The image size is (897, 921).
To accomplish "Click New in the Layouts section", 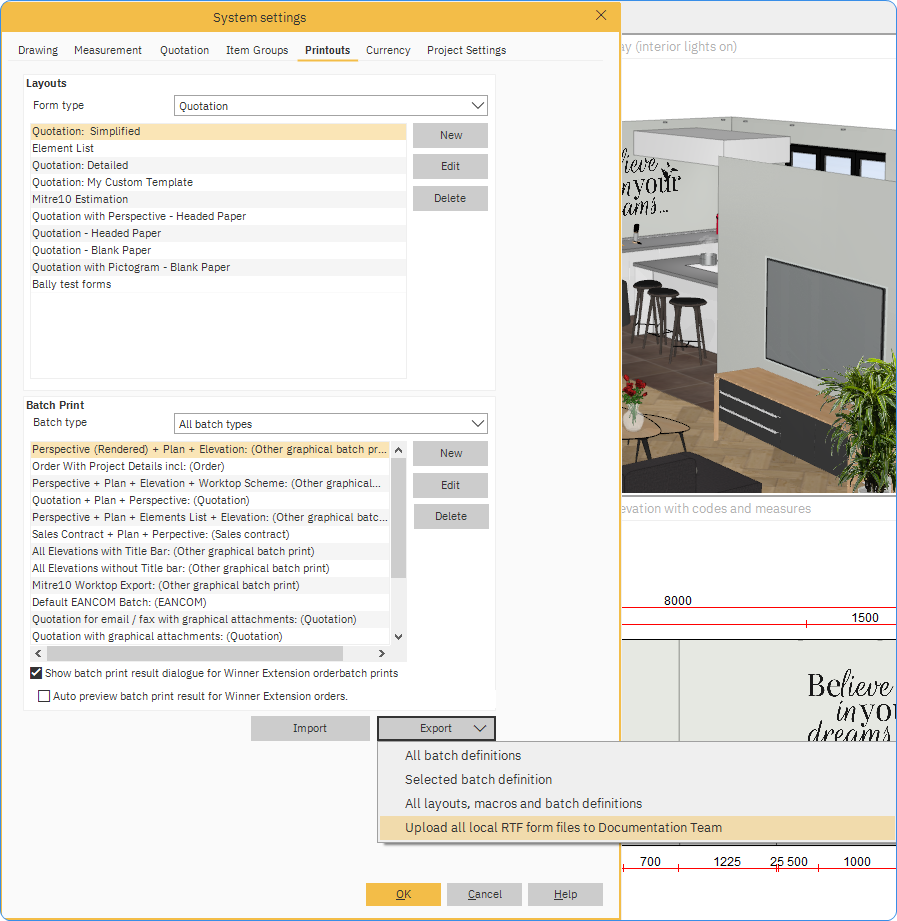I will 450,135.
